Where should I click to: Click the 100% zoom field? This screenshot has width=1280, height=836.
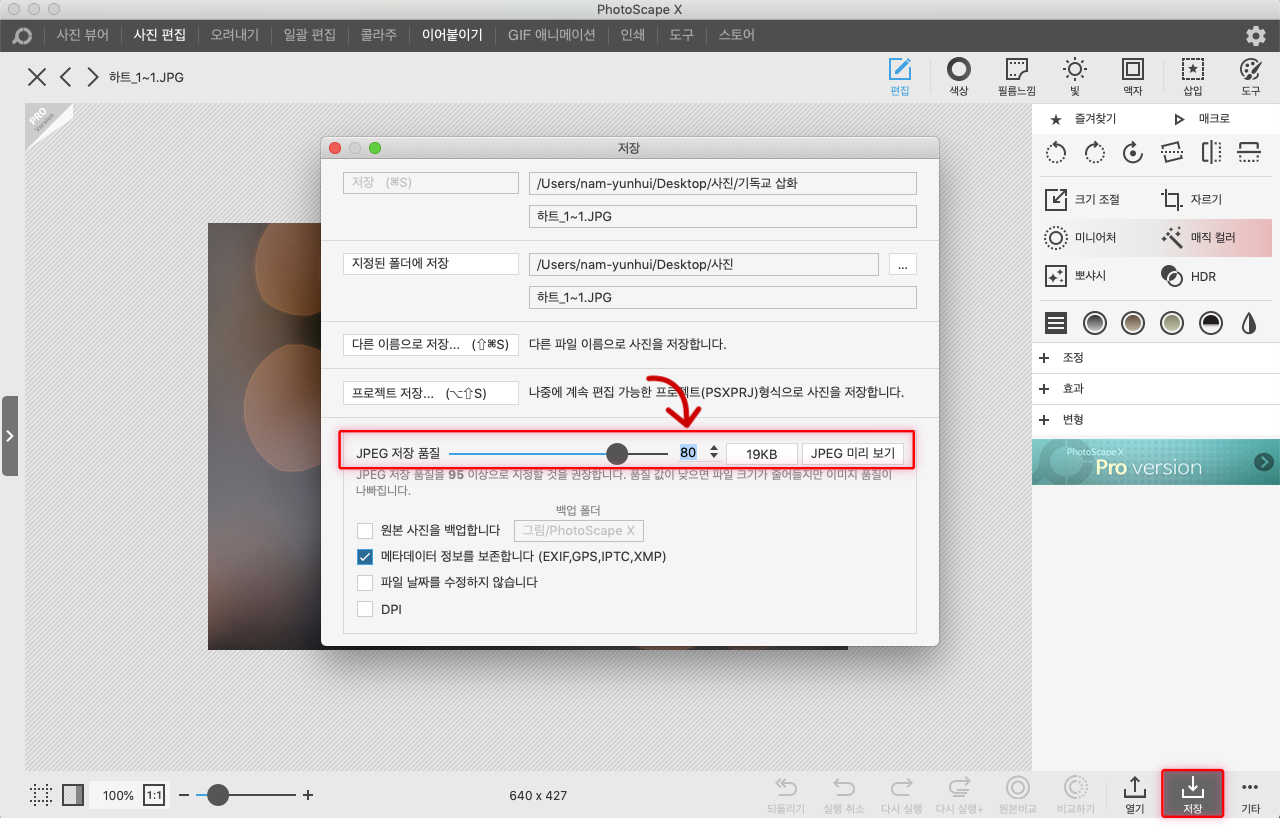point(117,795)
